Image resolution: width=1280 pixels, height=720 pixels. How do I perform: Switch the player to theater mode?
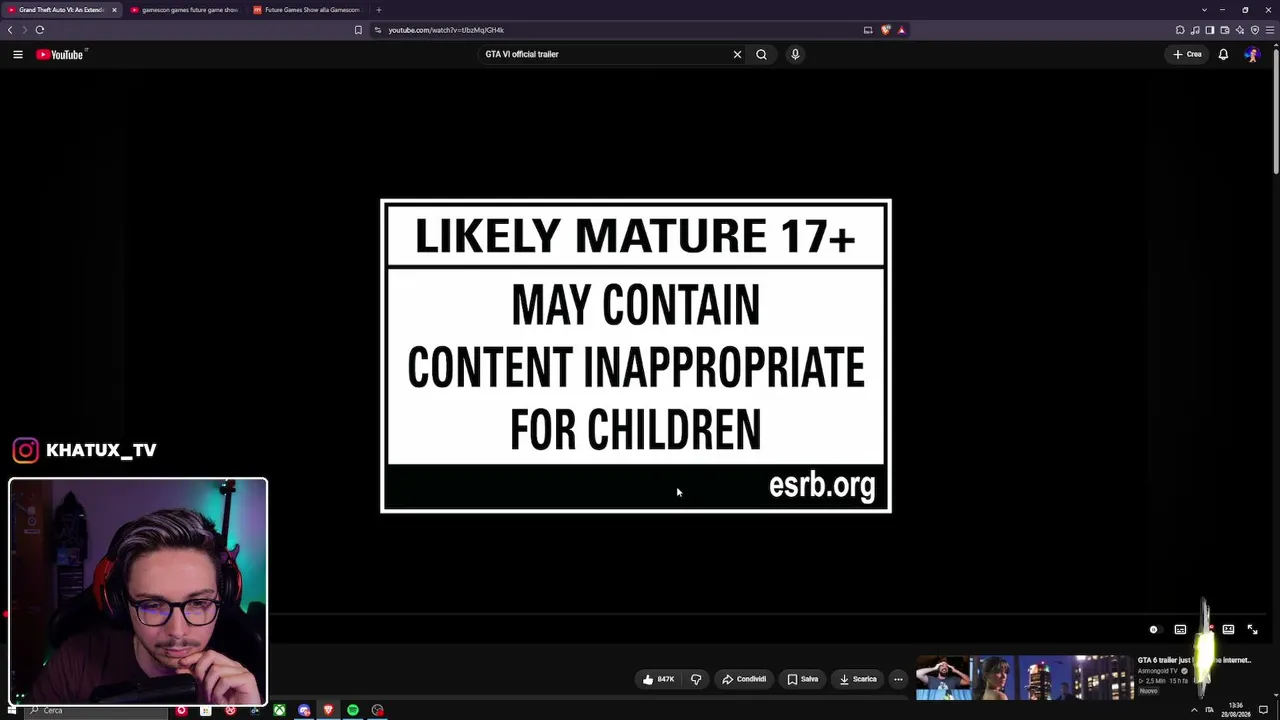1228,630
